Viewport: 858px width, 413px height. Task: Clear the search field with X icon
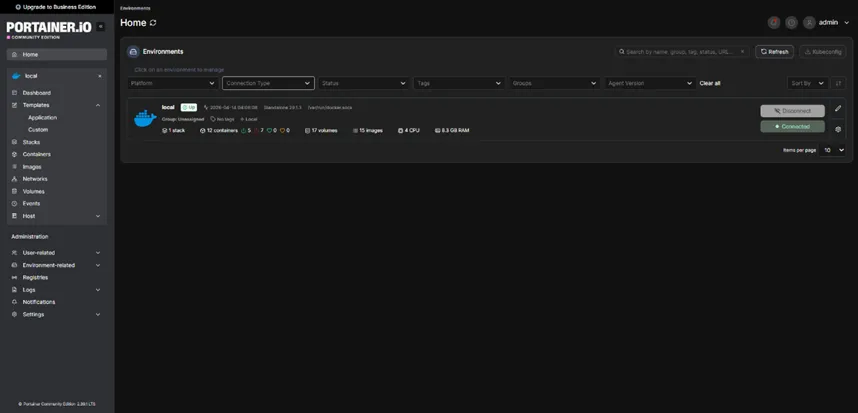click(743, 51)
